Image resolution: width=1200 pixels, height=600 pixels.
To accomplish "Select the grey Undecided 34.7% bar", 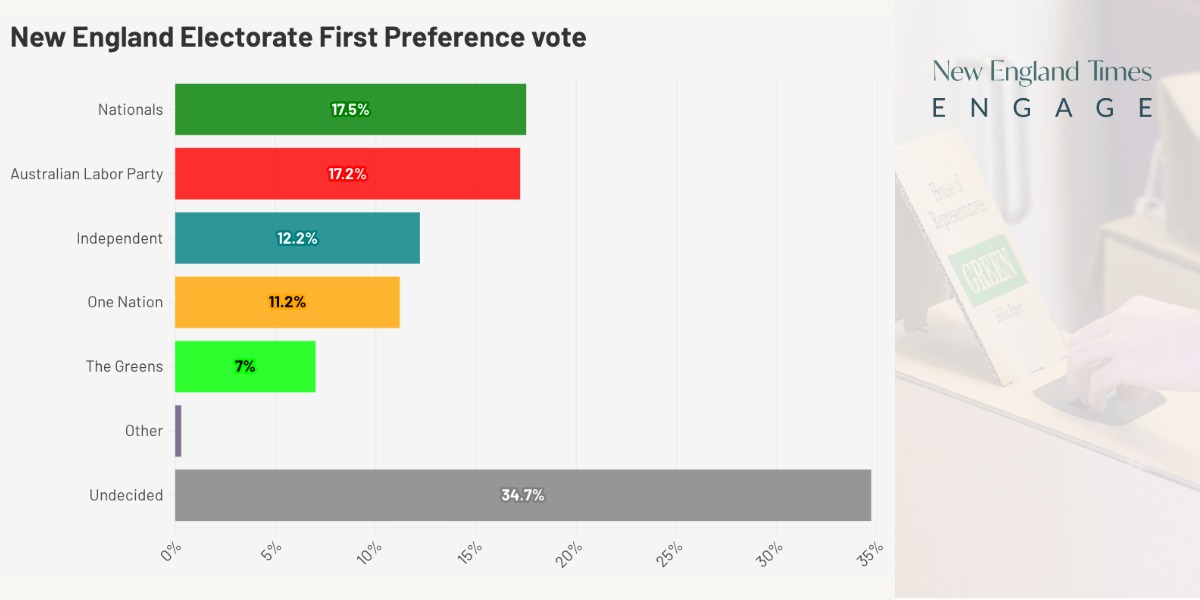I will coord(522,495).
